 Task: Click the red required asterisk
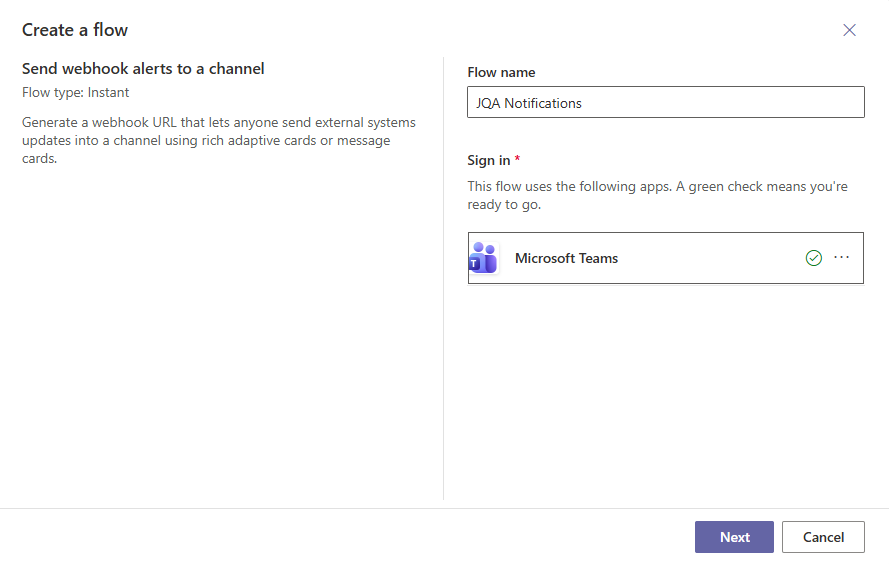click(518, 160)
